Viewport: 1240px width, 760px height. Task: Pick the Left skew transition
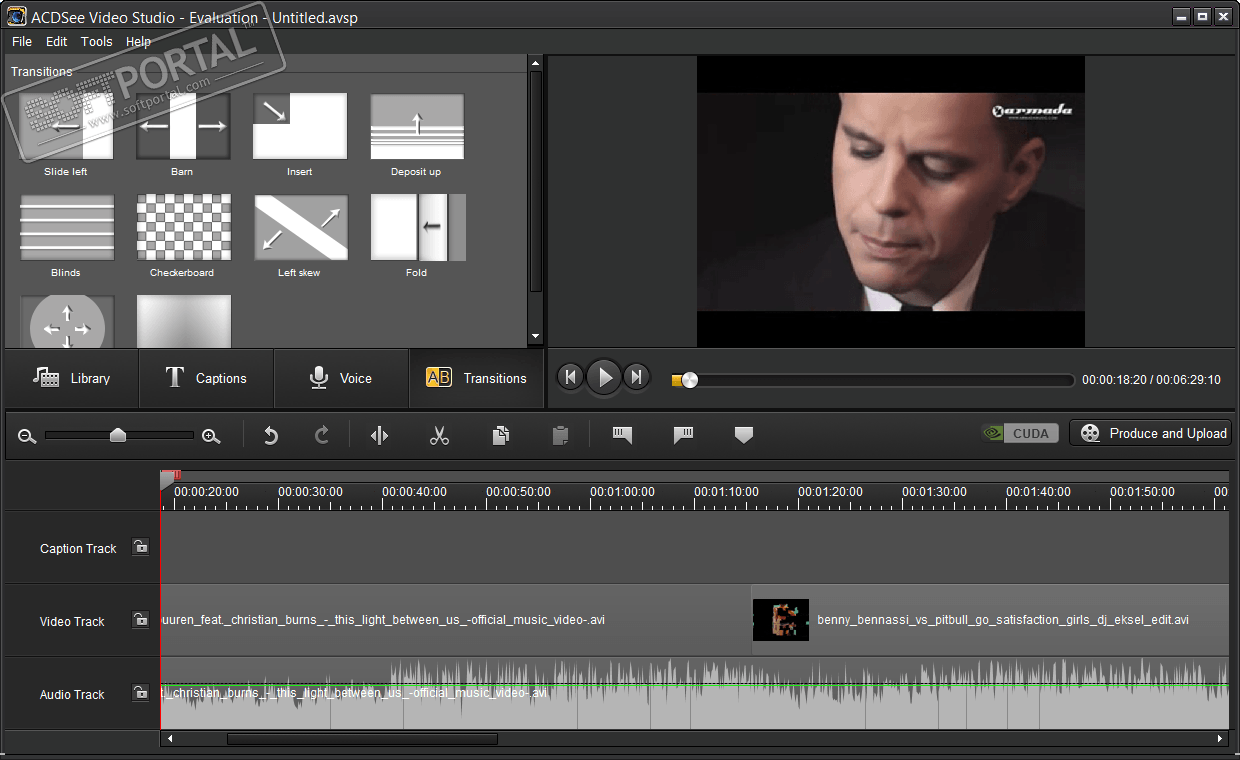tap(300, 228)
